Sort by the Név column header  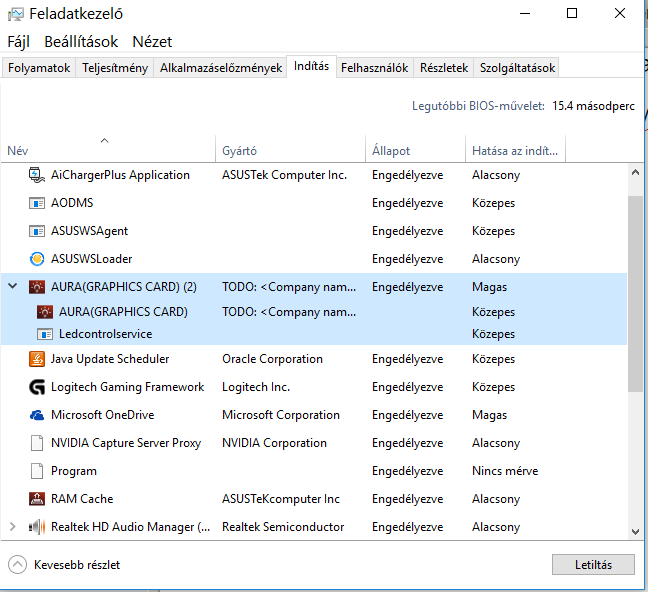[x=107, y=149]
